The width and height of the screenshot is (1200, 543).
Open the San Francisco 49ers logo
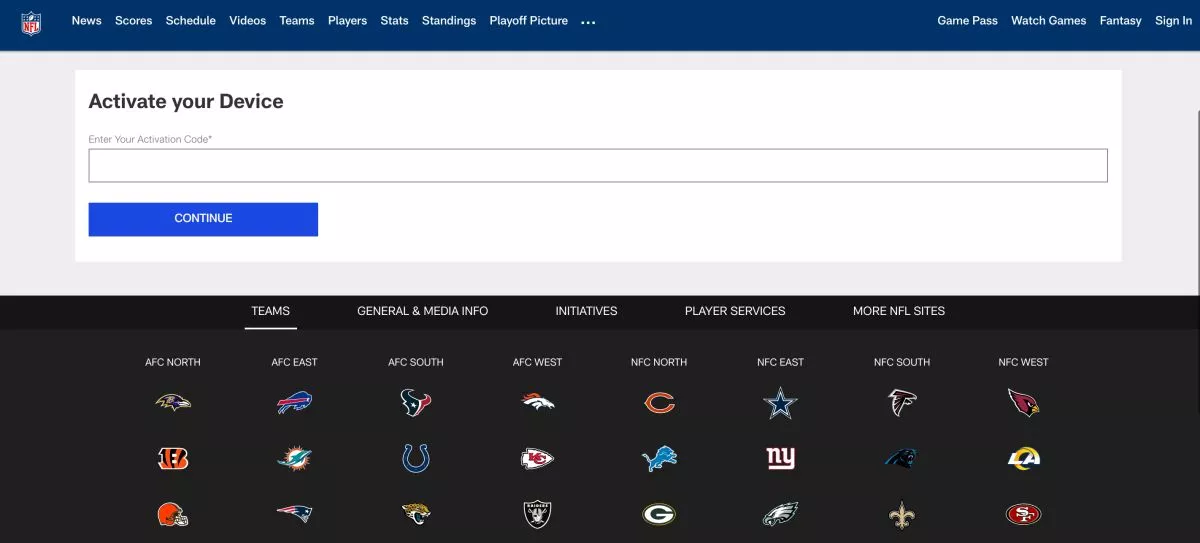[1024, 515]
